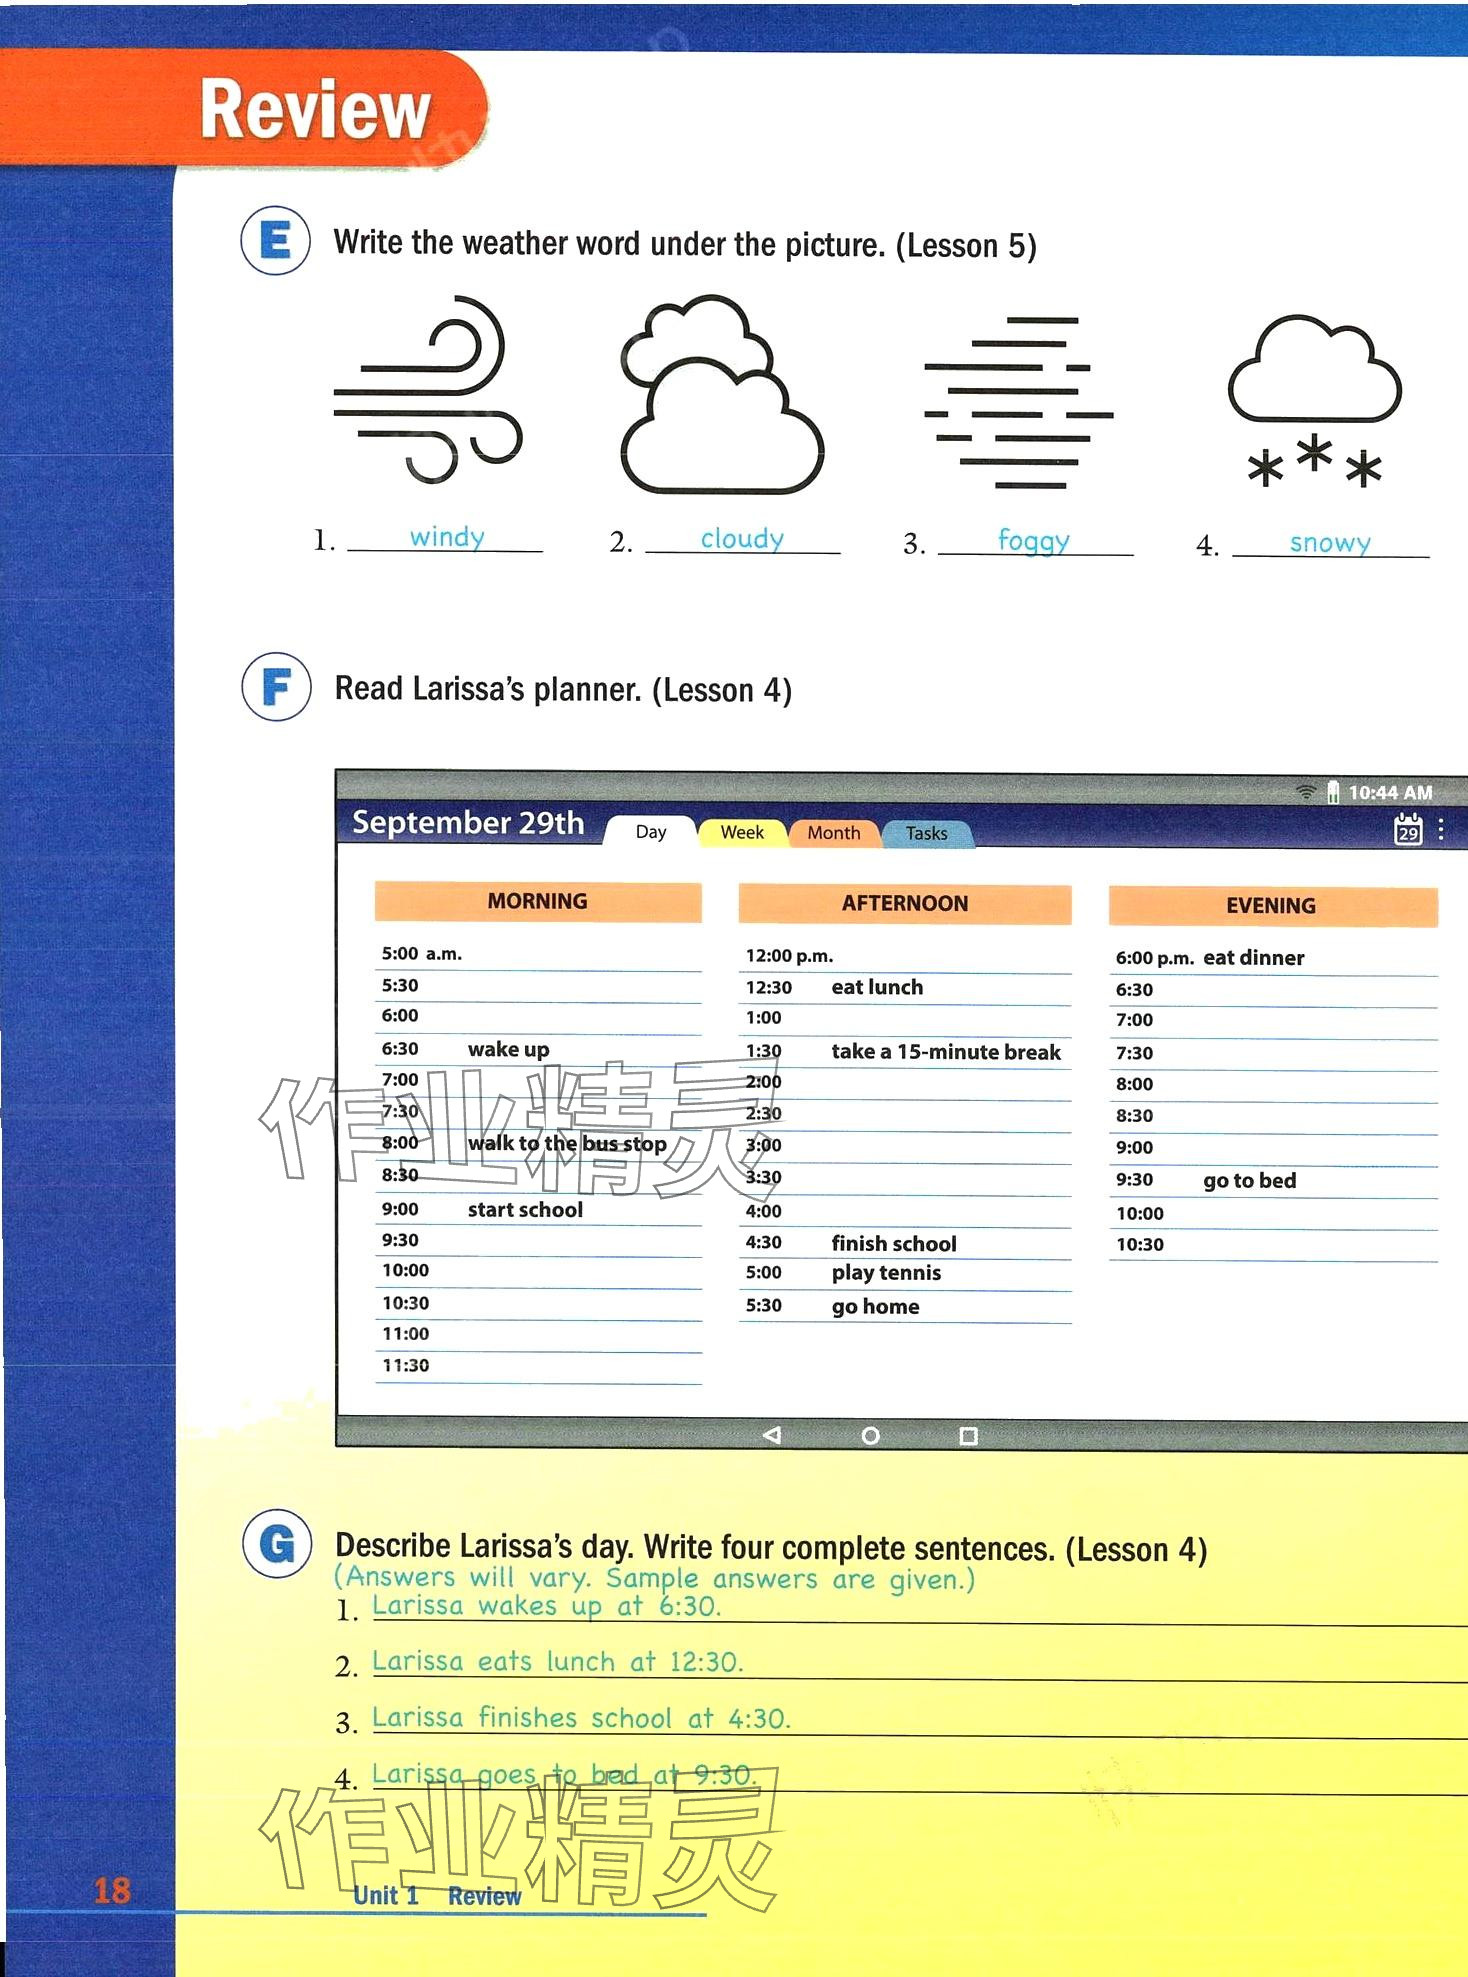
Task: Select the 'play tennis' entry at 5:00
Action: [x=886, y=1273]
